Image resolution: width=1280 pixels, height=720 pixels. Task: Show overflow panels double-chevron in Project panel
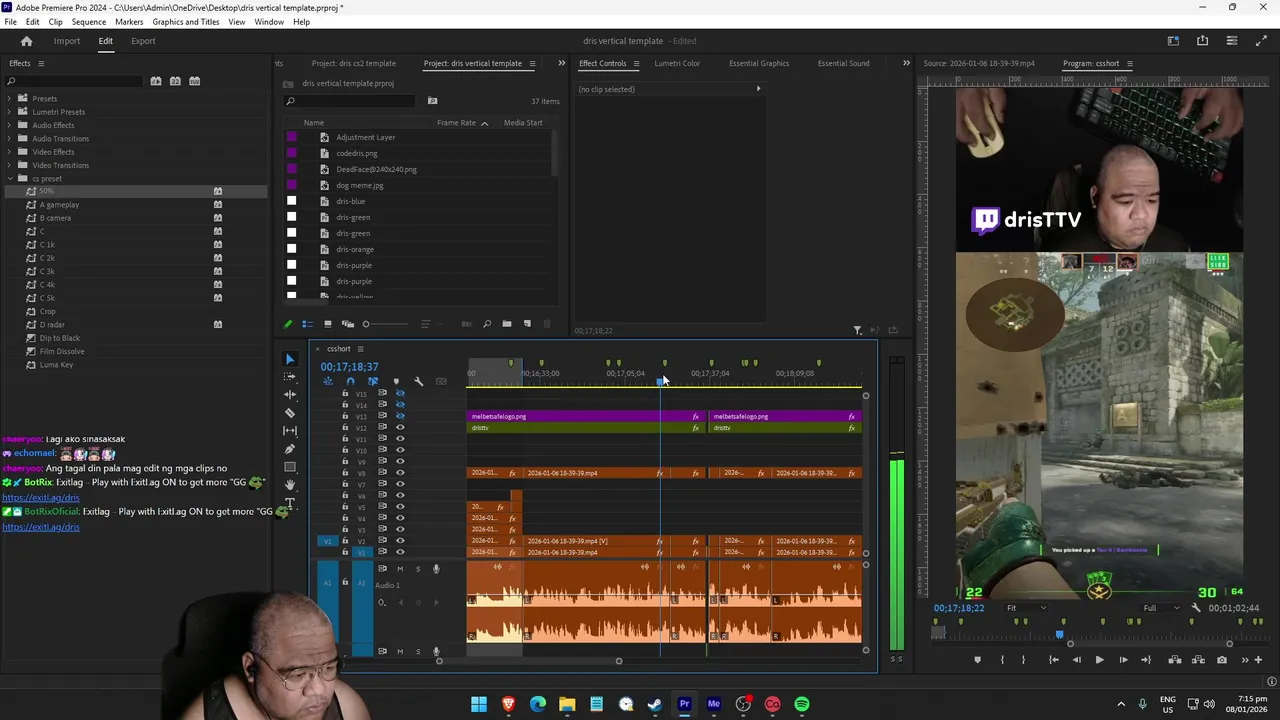(560, 63)
